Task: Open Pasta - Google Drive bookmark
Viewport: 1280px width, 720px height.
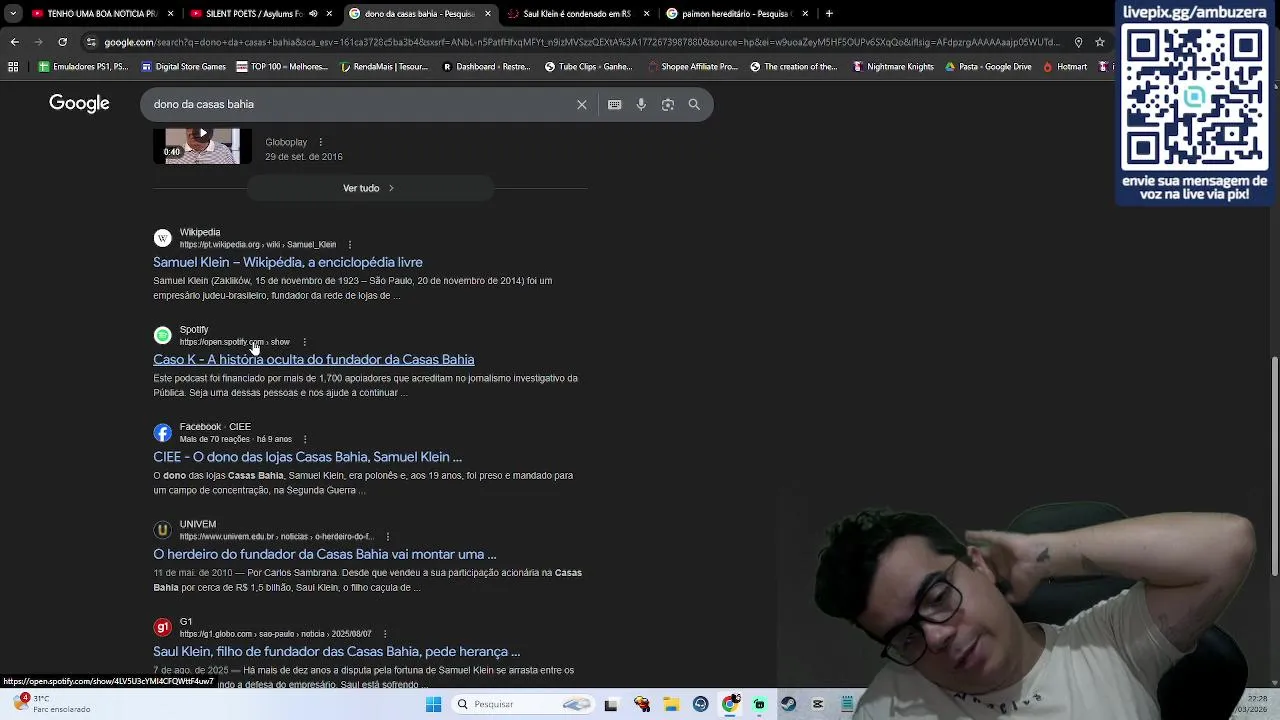Action: pyautogui.click(x=988, y=67)
